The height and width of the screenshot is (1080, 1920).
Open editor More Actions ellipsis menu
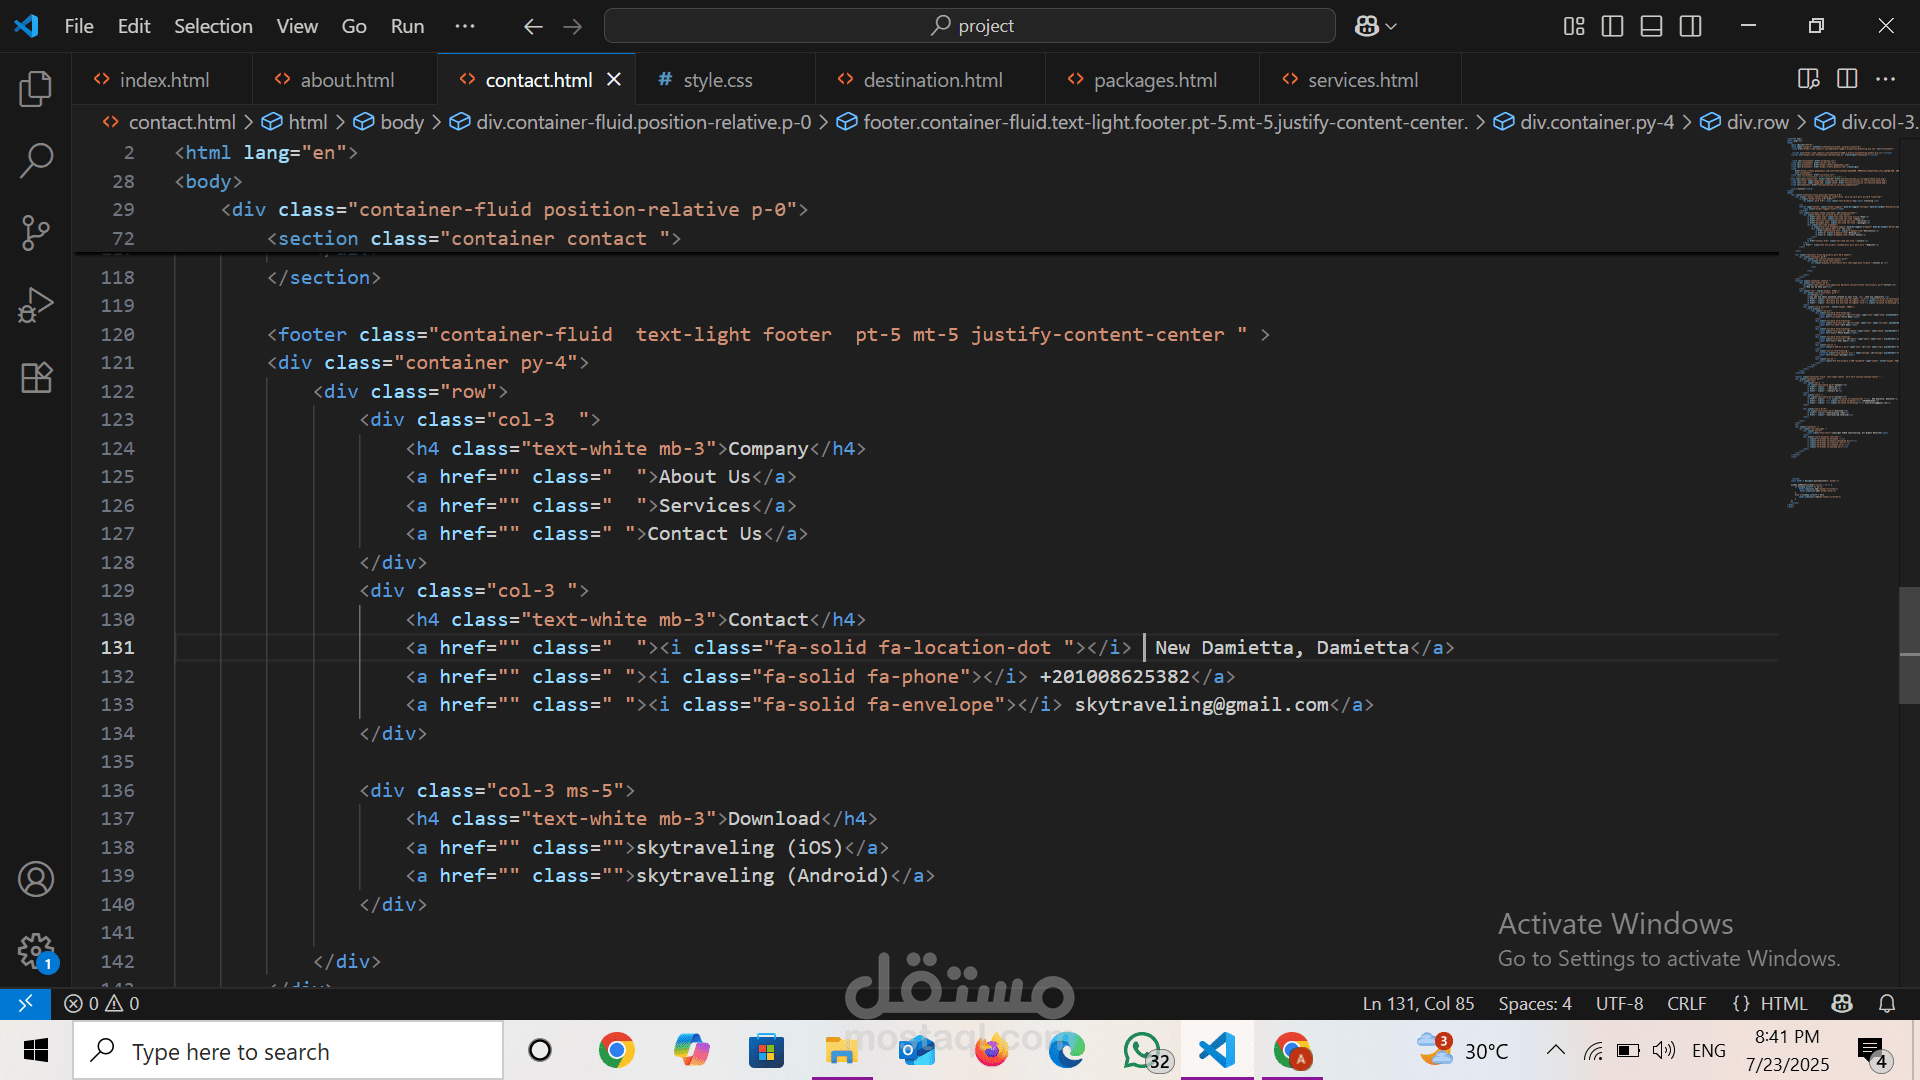[x=1886, y=79]
